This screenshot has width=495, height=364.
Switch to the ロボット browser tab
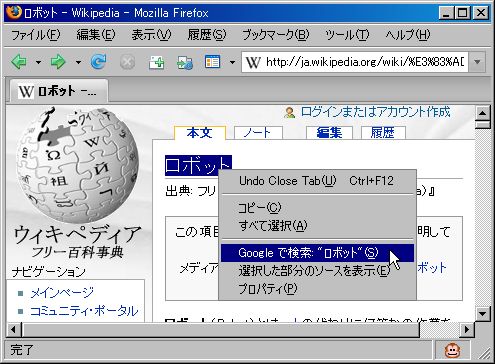pos(58,91)
